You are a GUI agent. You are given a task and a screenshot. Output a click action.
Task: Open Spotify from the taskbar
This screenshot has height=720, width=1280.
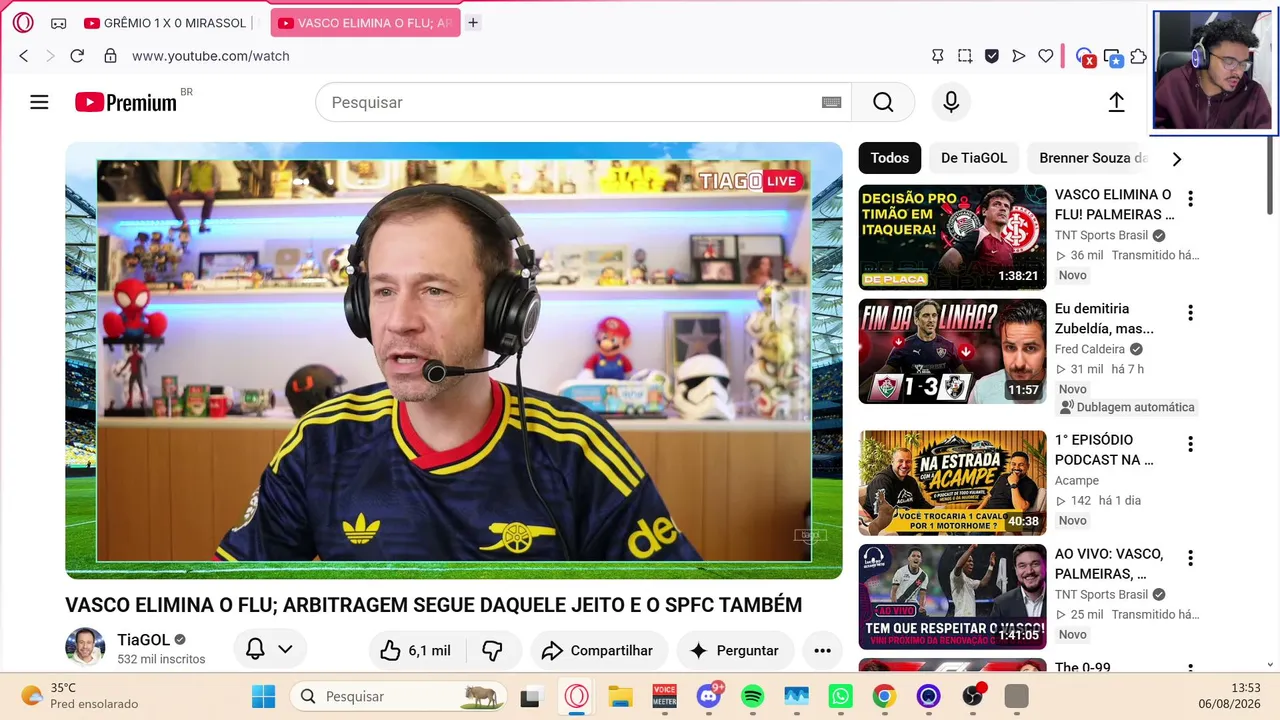point(753,696)
